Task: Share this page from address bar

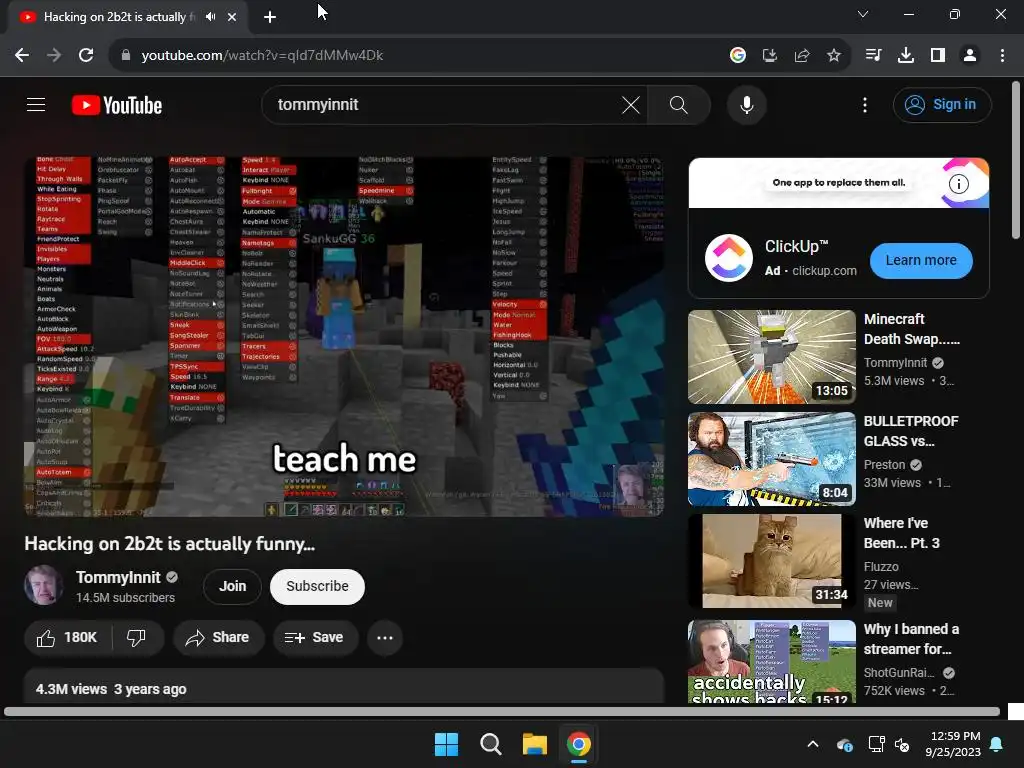Action: [x=801, y=56]
